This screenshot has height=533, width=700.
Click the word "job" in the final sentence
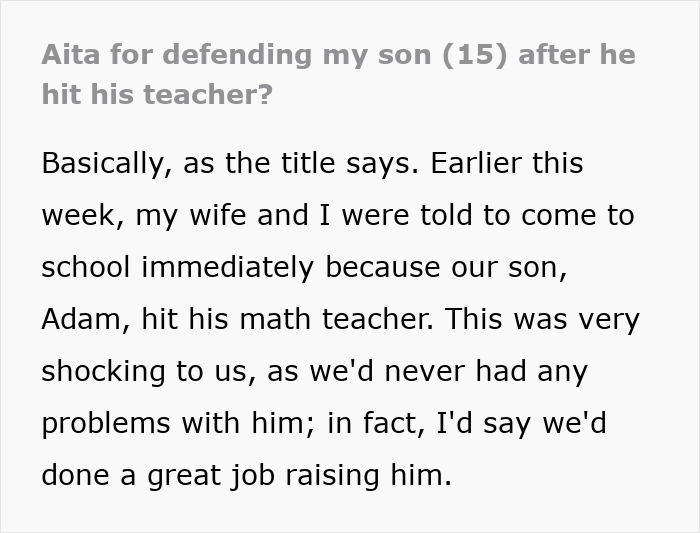[x=253, y=475]
